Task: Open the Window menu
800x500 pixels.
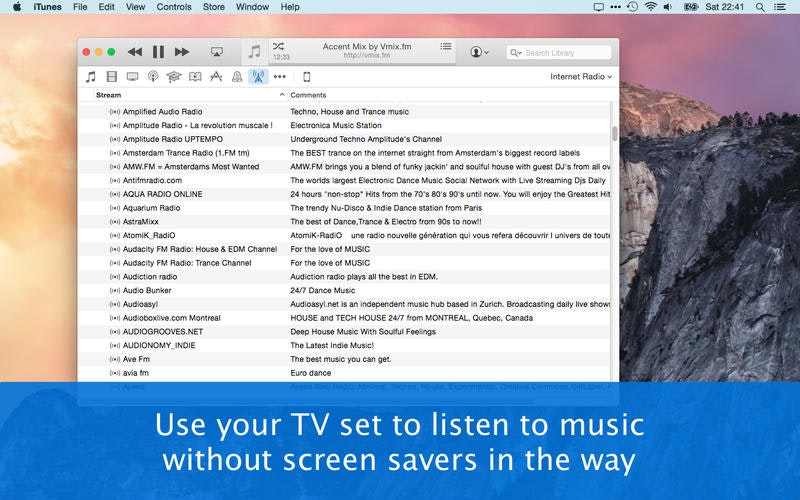Action: coord(253,7)
